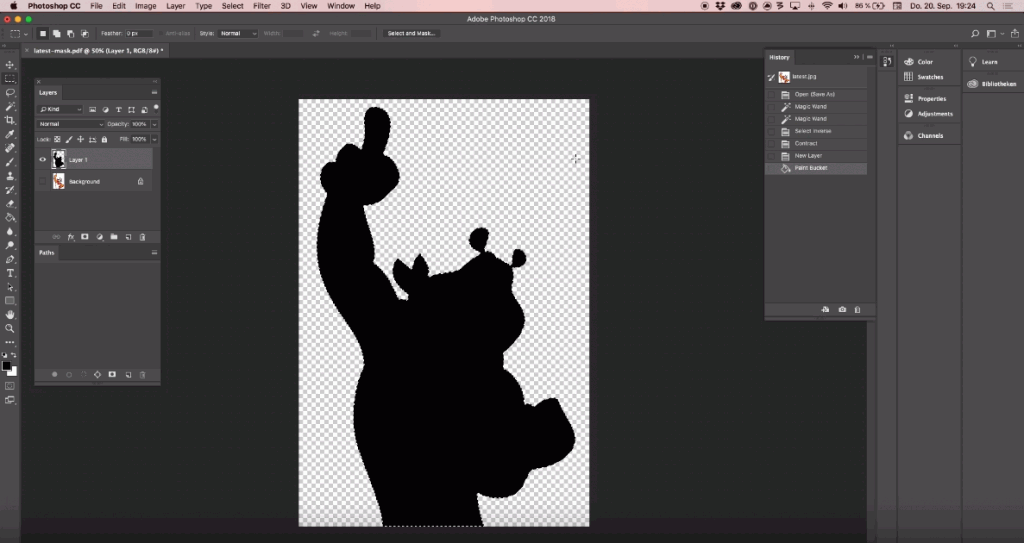This screenshot has width=1024, height=543.
Task: Select the Clone Stamp tool
Action: click(x=10, y=176)
